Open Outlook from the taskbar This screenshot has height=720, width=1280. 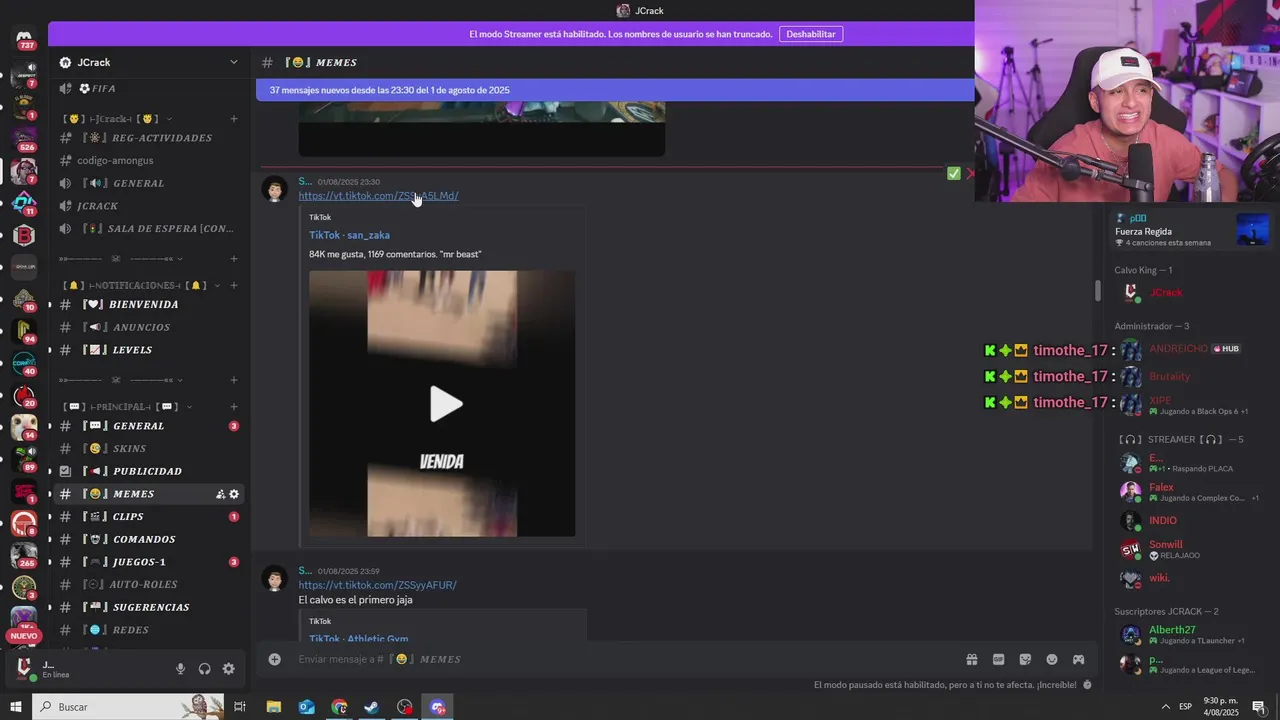click(307, 707)
